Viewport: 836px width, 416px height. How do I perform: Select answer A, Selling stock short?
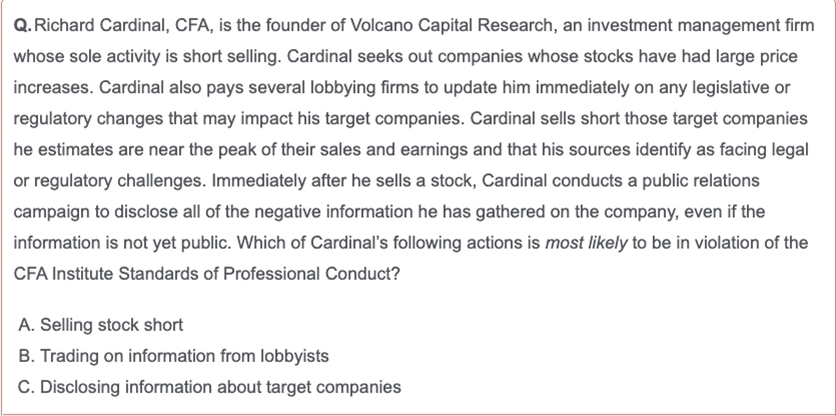click(101, 325)
